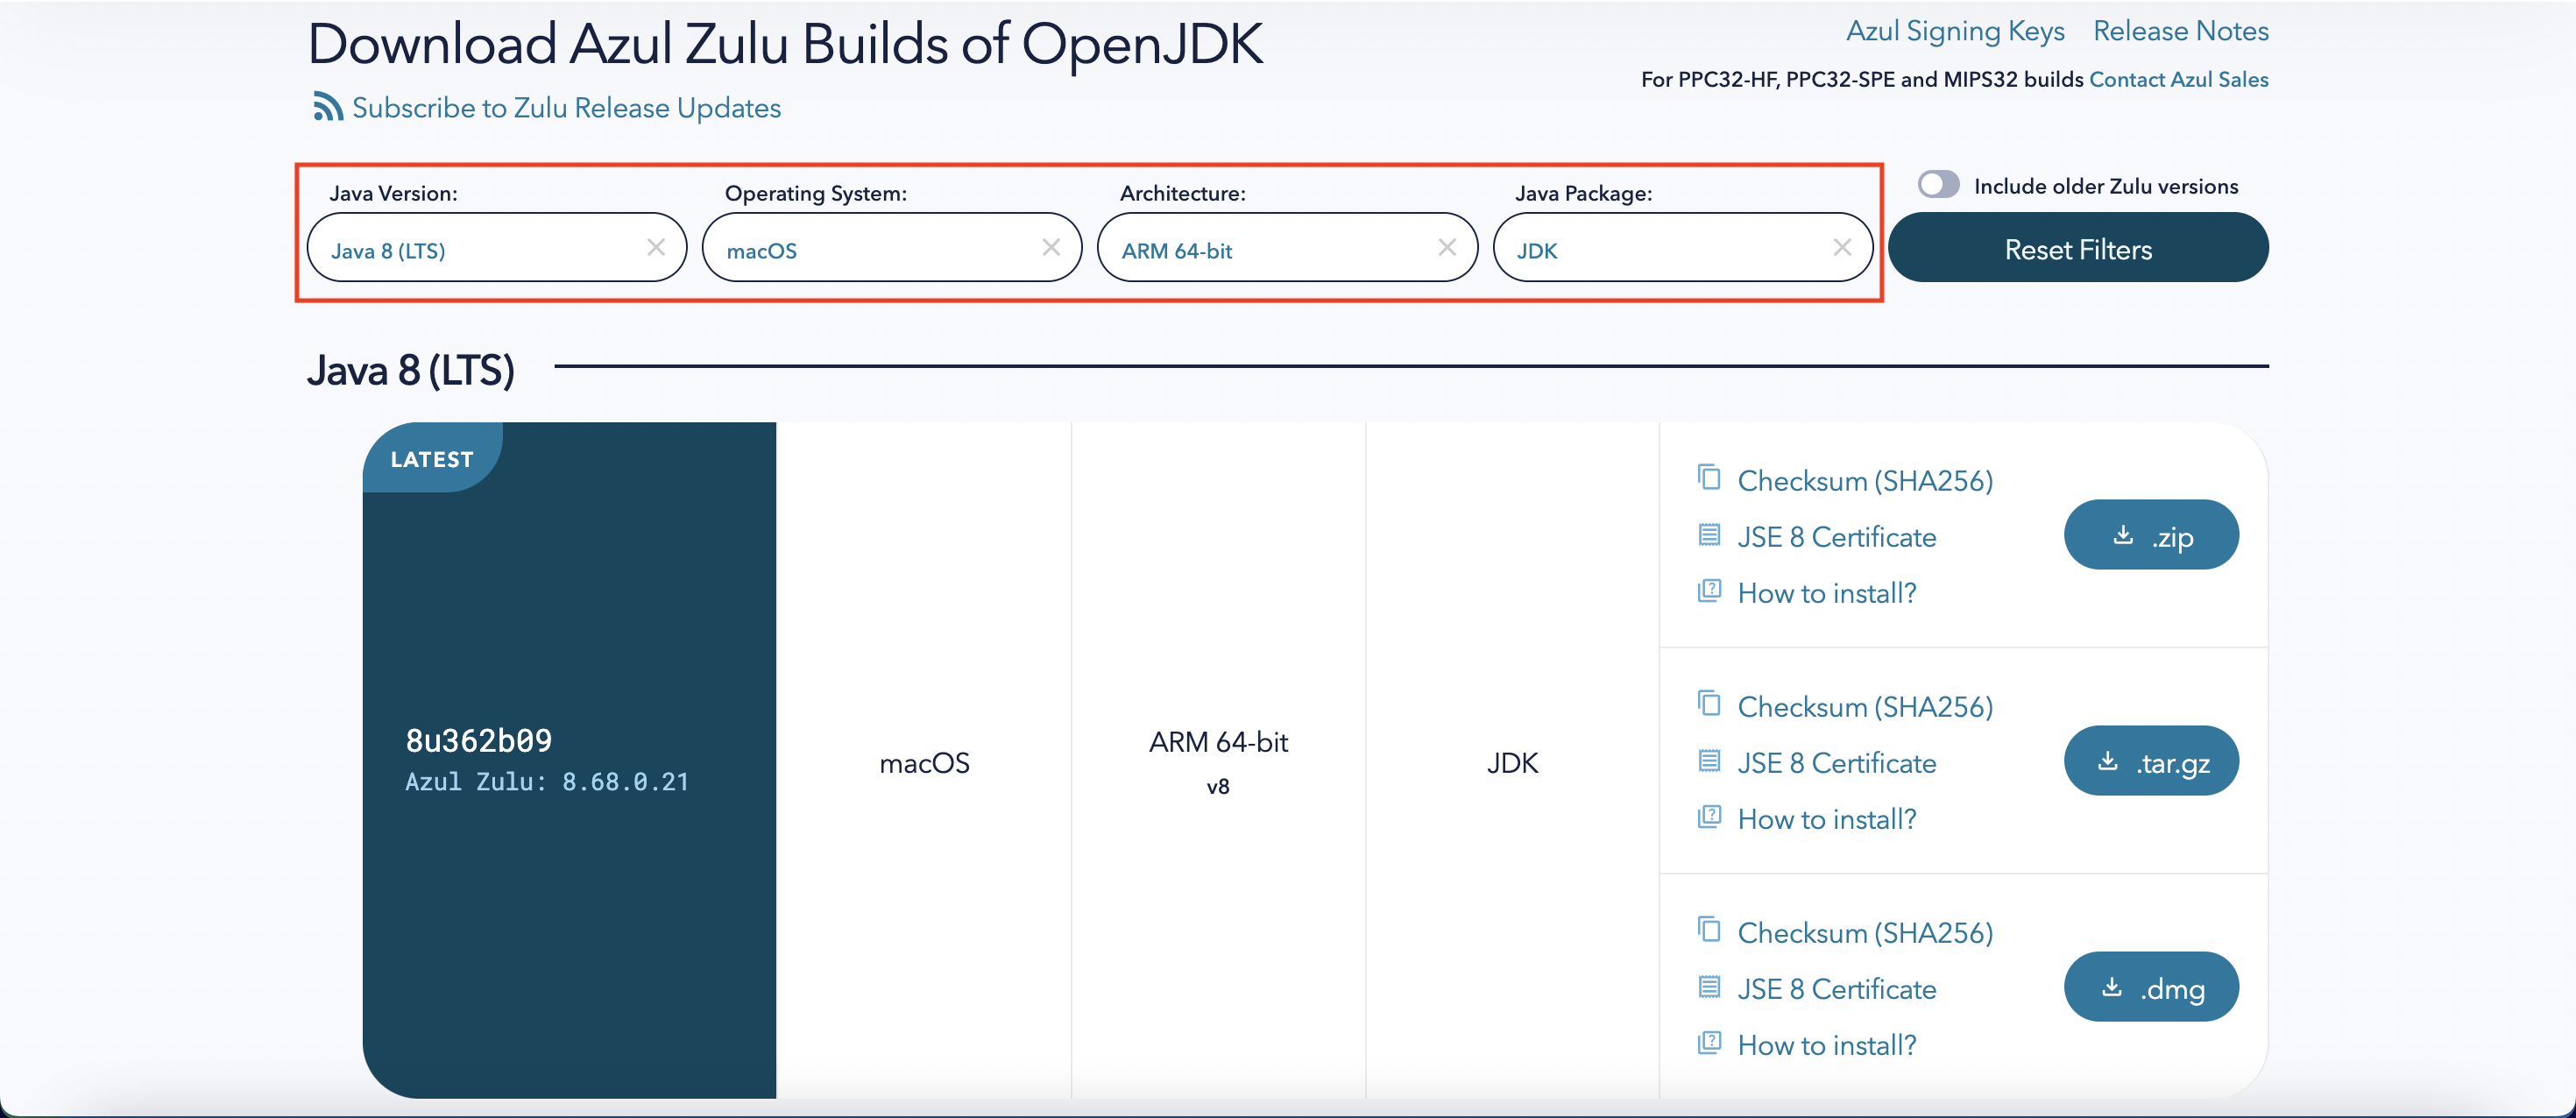Click certificate icon beside .tar.gz JSE 8 Certificate
Screen dimensions: 2576x1118
click(1709, 762)
